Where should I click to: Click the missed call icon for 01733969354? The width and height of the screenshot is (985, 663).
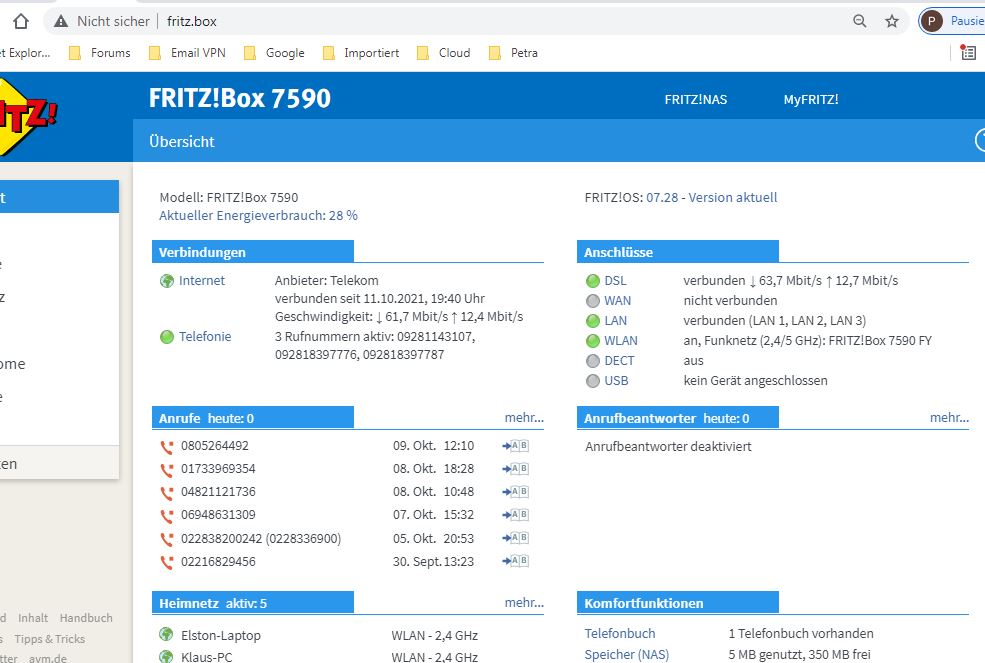166,470
